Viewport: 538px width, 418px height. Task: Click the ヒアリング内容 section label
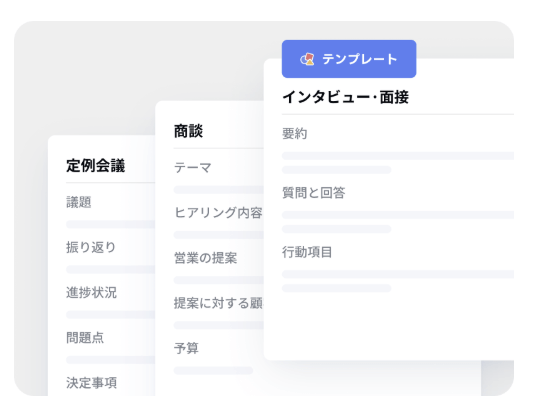[x=218, y=213]
